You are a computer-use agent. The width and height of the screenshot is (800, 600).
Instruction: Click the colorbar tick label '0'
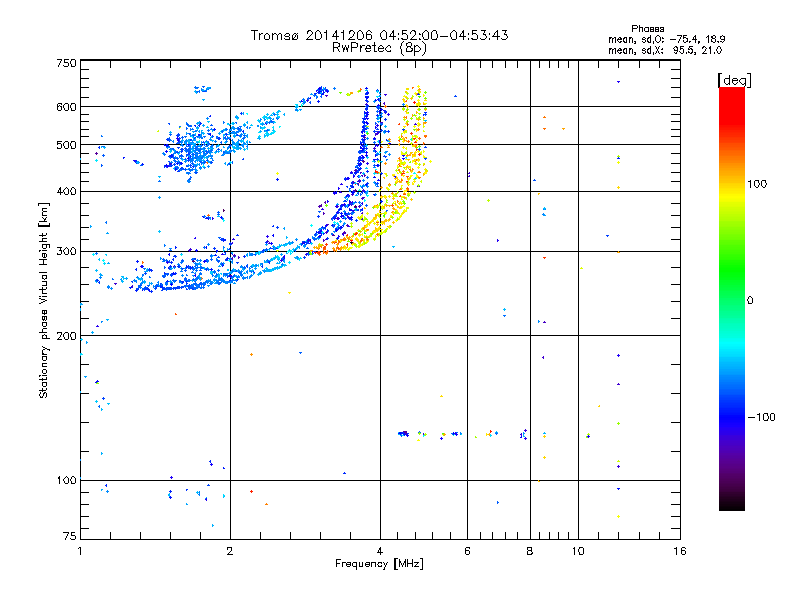[750, 301]
